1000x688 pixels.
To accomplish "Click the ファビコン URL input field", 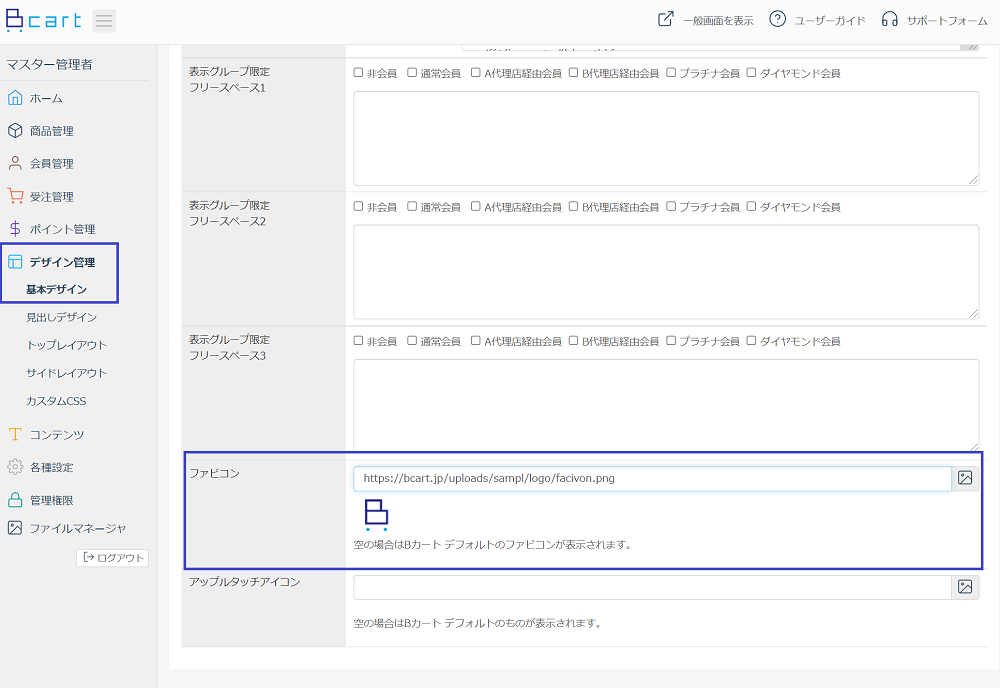I will tap(652, 478).
